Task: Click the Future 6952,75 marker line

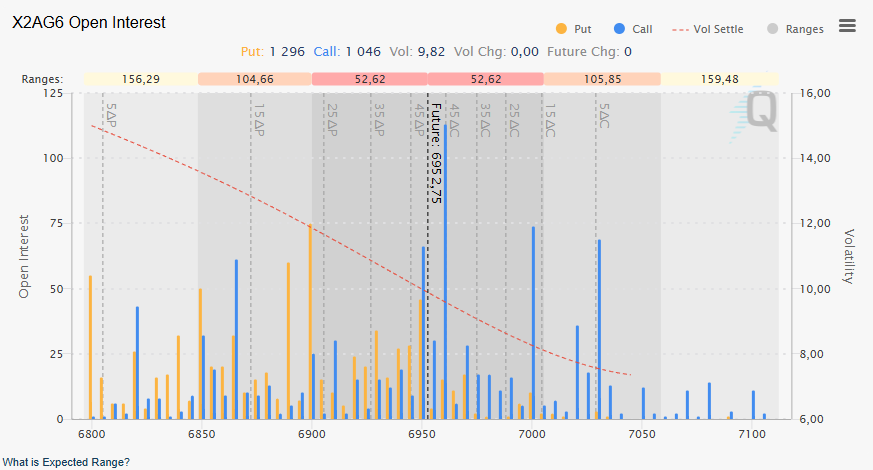Action: (428, 250)
